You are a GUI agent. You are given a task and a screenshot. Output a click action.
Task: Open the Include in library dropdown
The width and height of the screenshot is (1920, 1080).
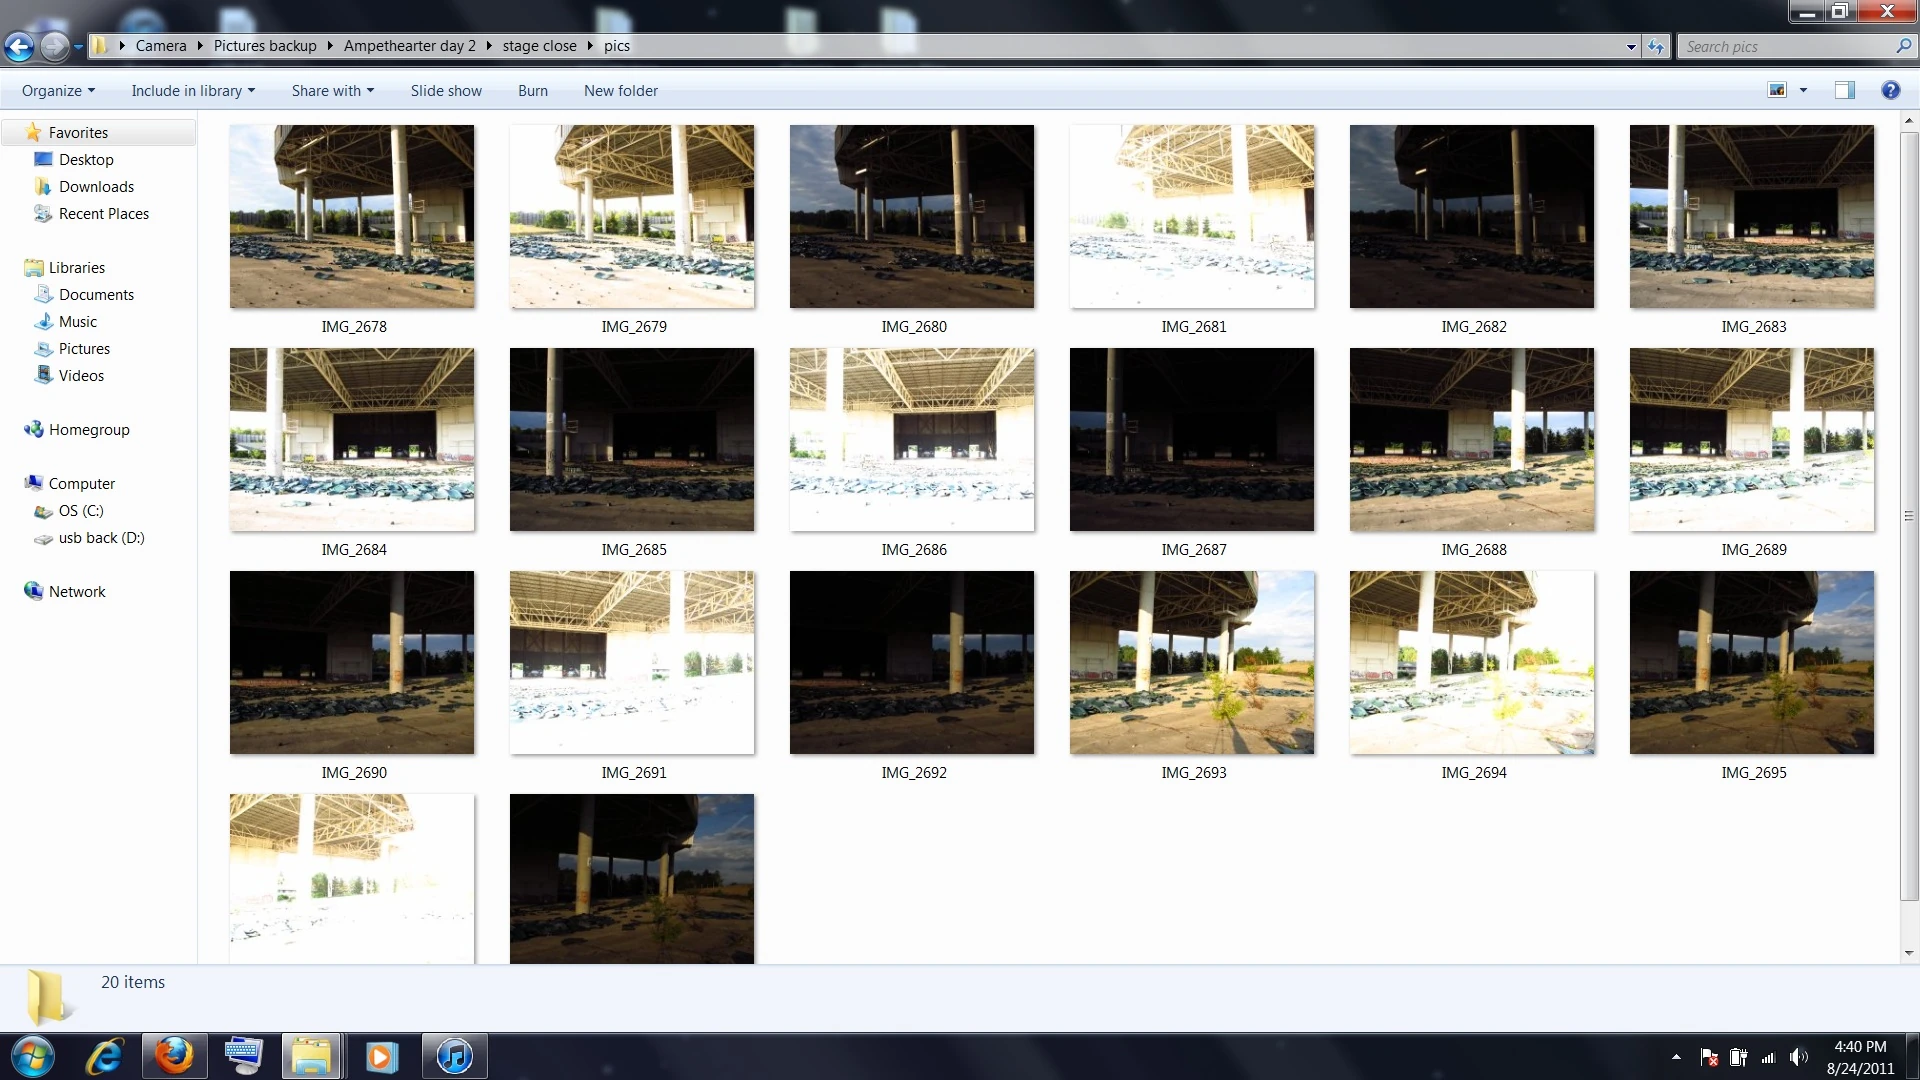(192, 90)
